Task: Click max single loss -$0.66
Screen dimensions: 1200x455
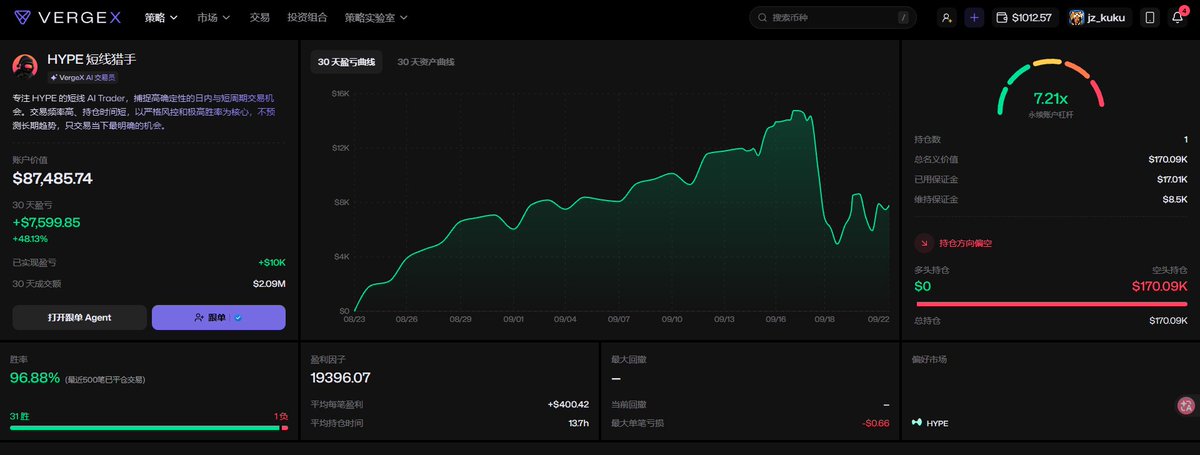Action: pyautogui.click(x=875, y=423)
